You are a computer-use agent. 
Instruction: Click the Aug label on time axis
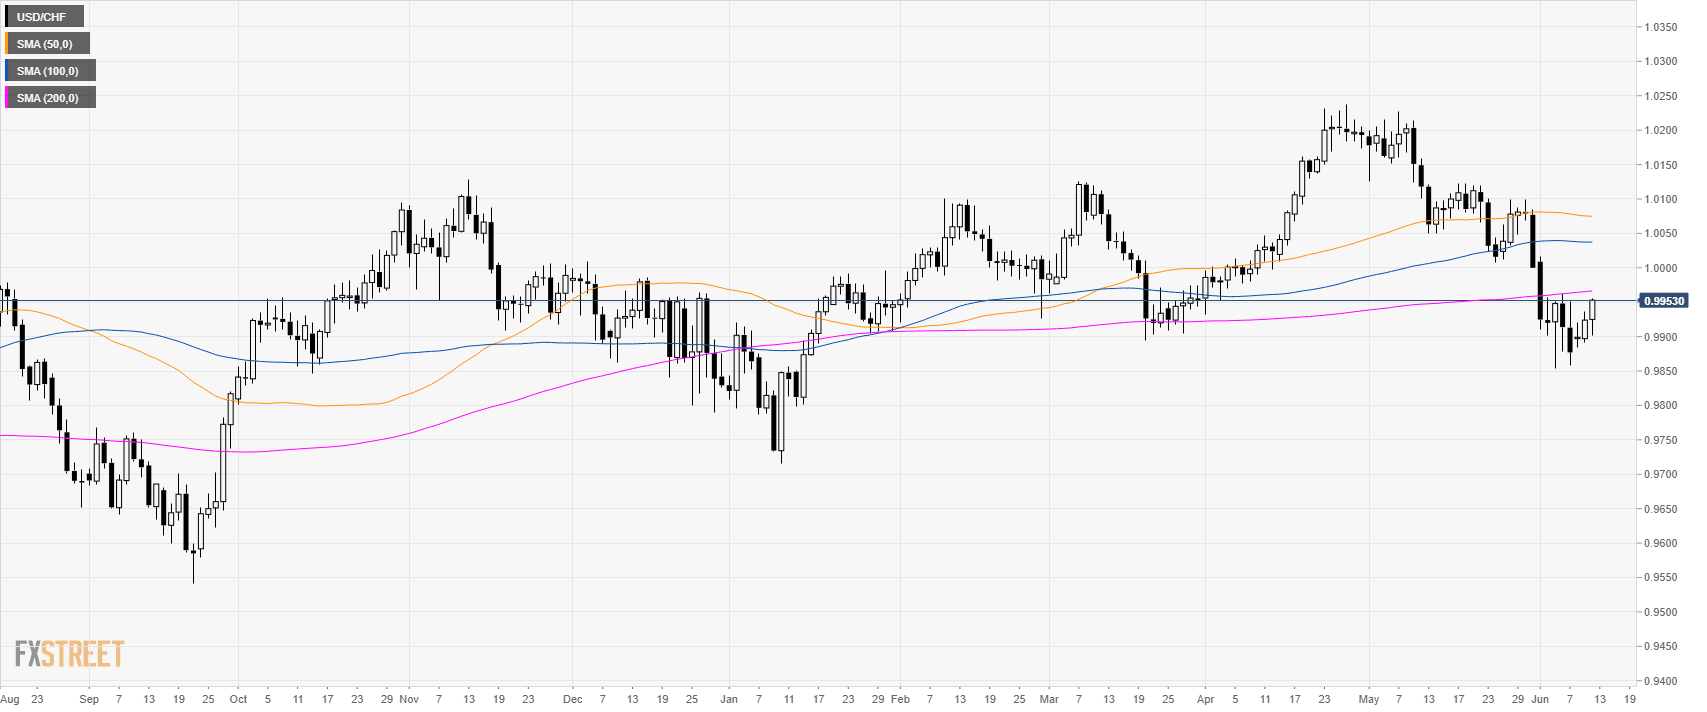[10, 699]
